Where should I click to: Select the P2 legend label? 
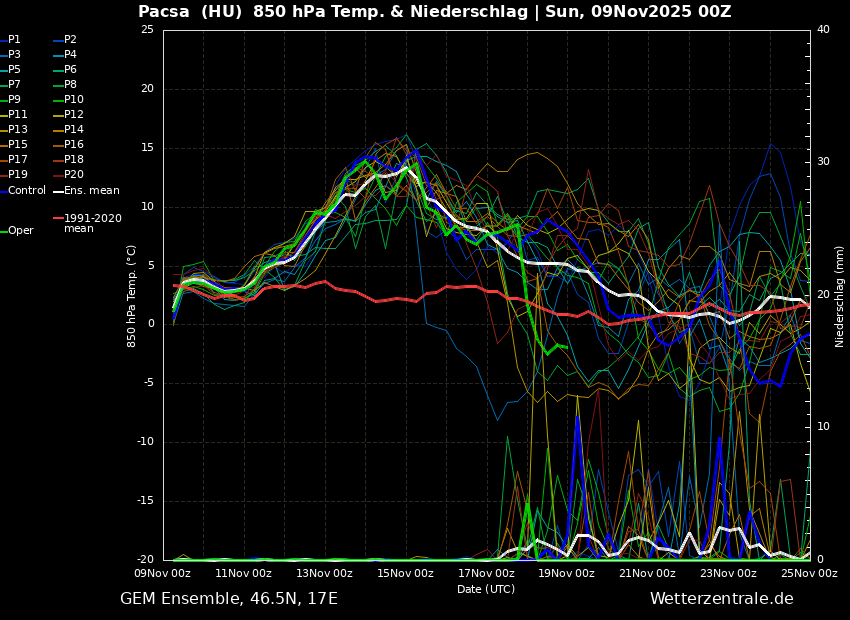[70, 40]
